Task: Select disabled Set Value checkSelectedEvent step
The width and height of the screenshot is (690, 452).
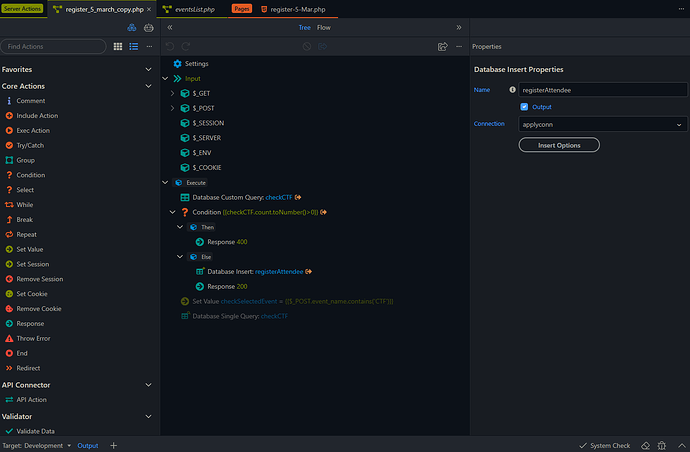Action: [287, 301]
